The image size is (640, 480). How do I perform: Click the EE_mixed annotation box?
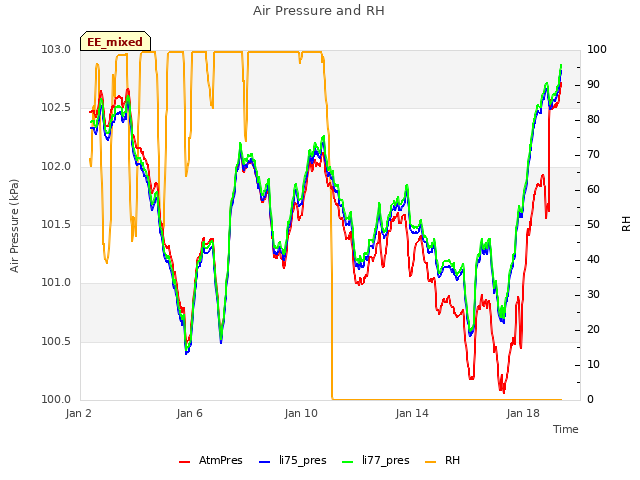coord(116,41)
